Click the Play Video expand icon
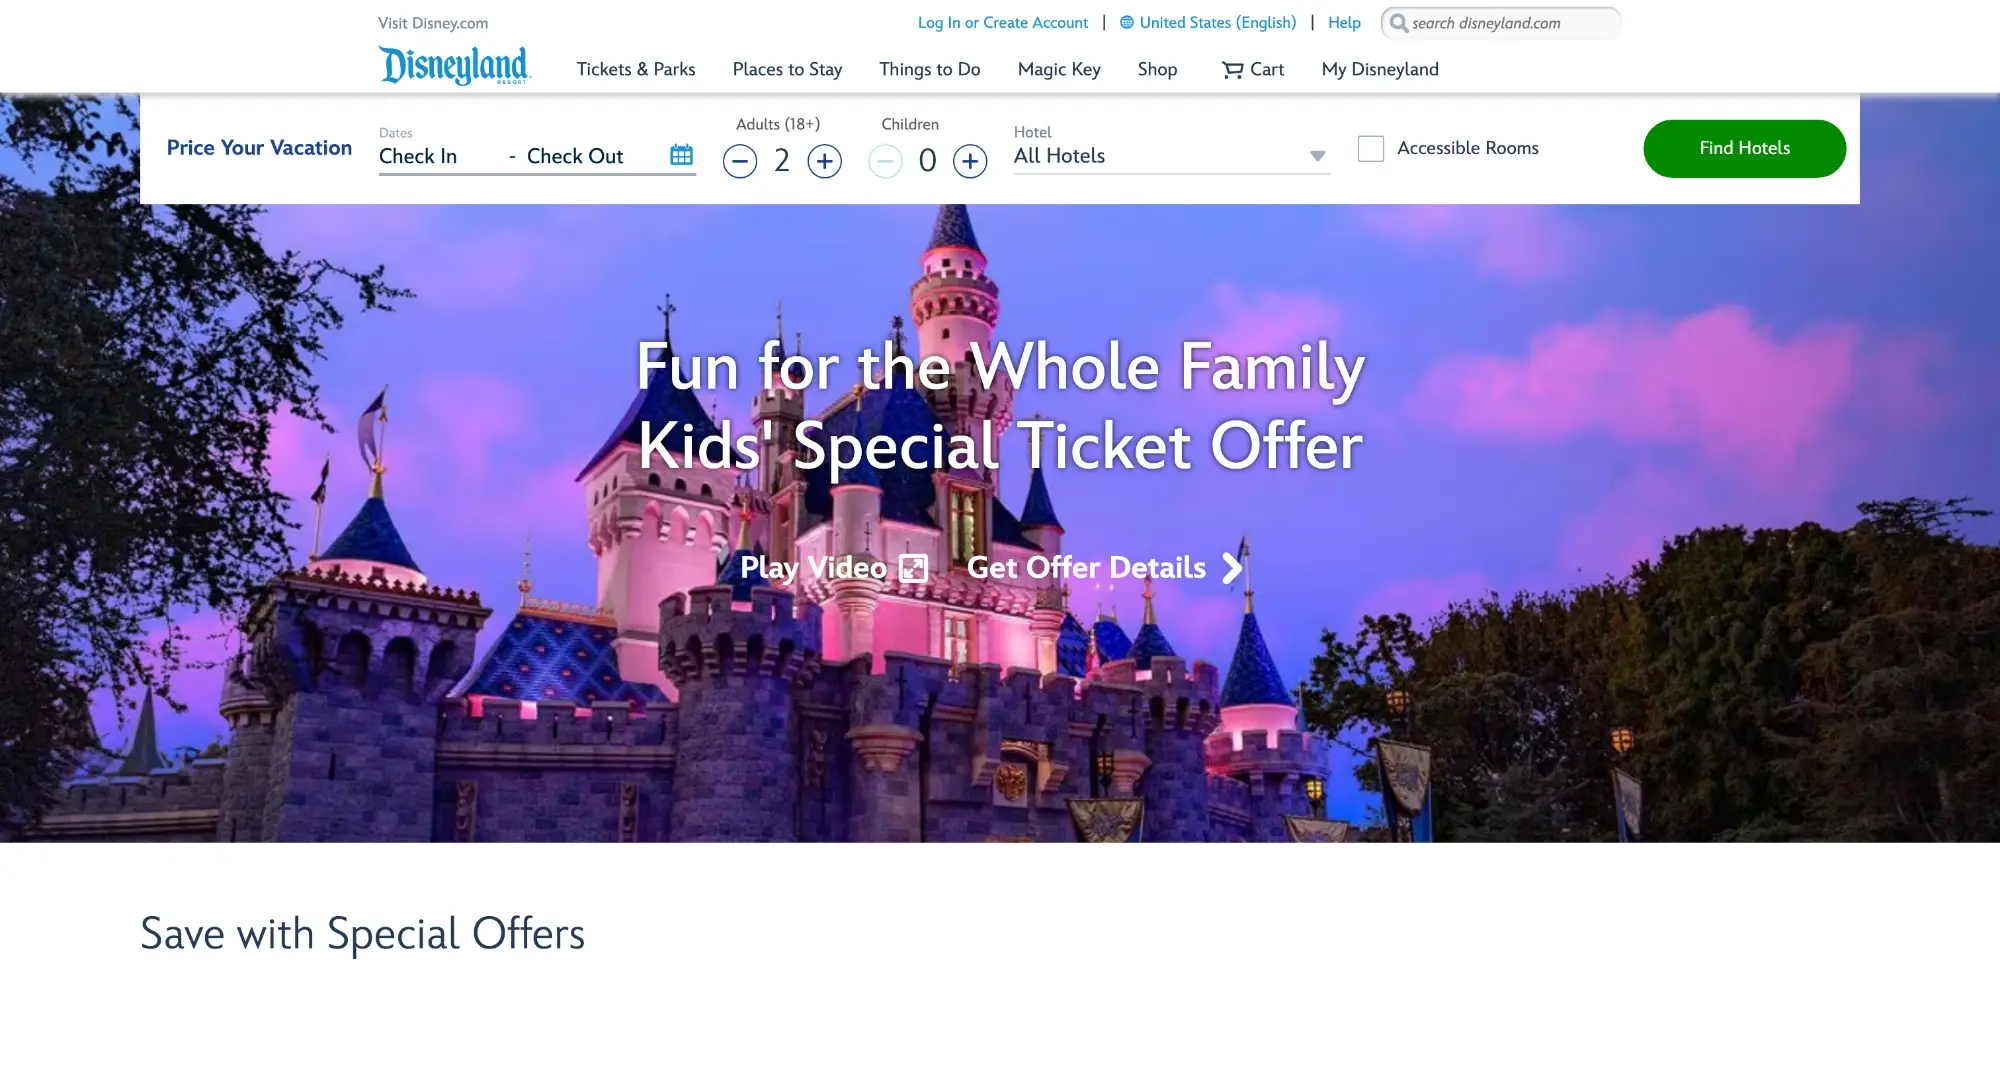The image size is (2000, 1072). pos(913,569)
